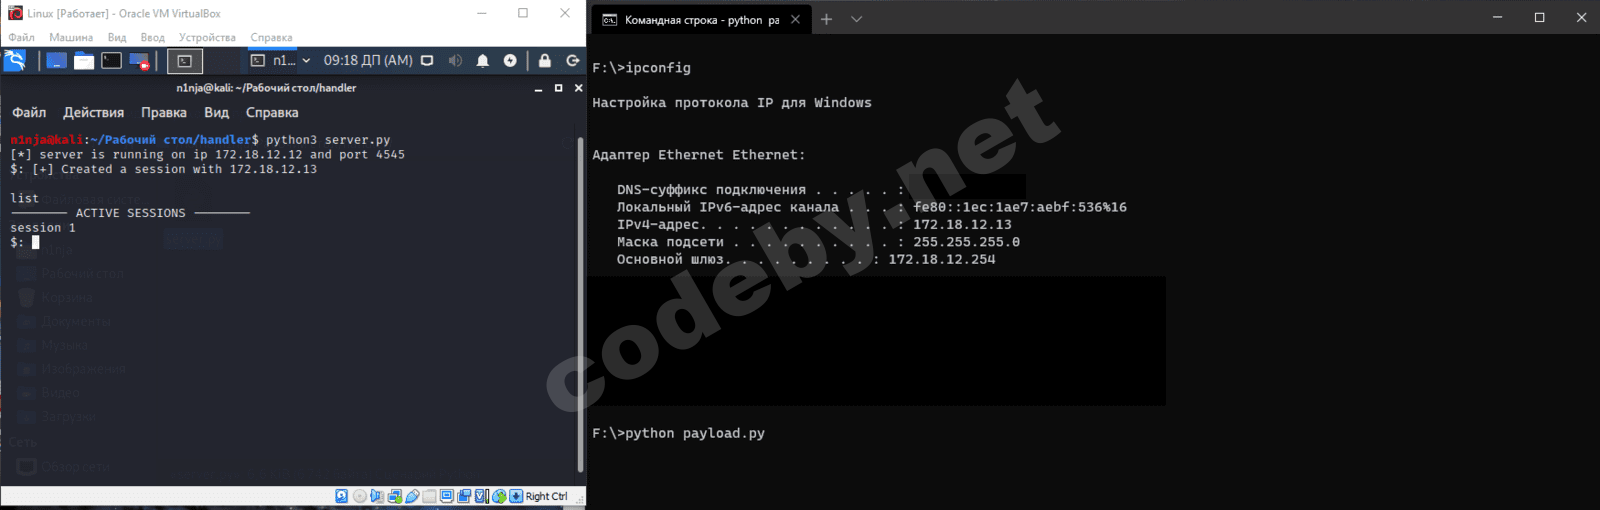Screen dimensions: 1600x510
Task: Add a new tab in Windows Terminal
Action: pos(826,19)
